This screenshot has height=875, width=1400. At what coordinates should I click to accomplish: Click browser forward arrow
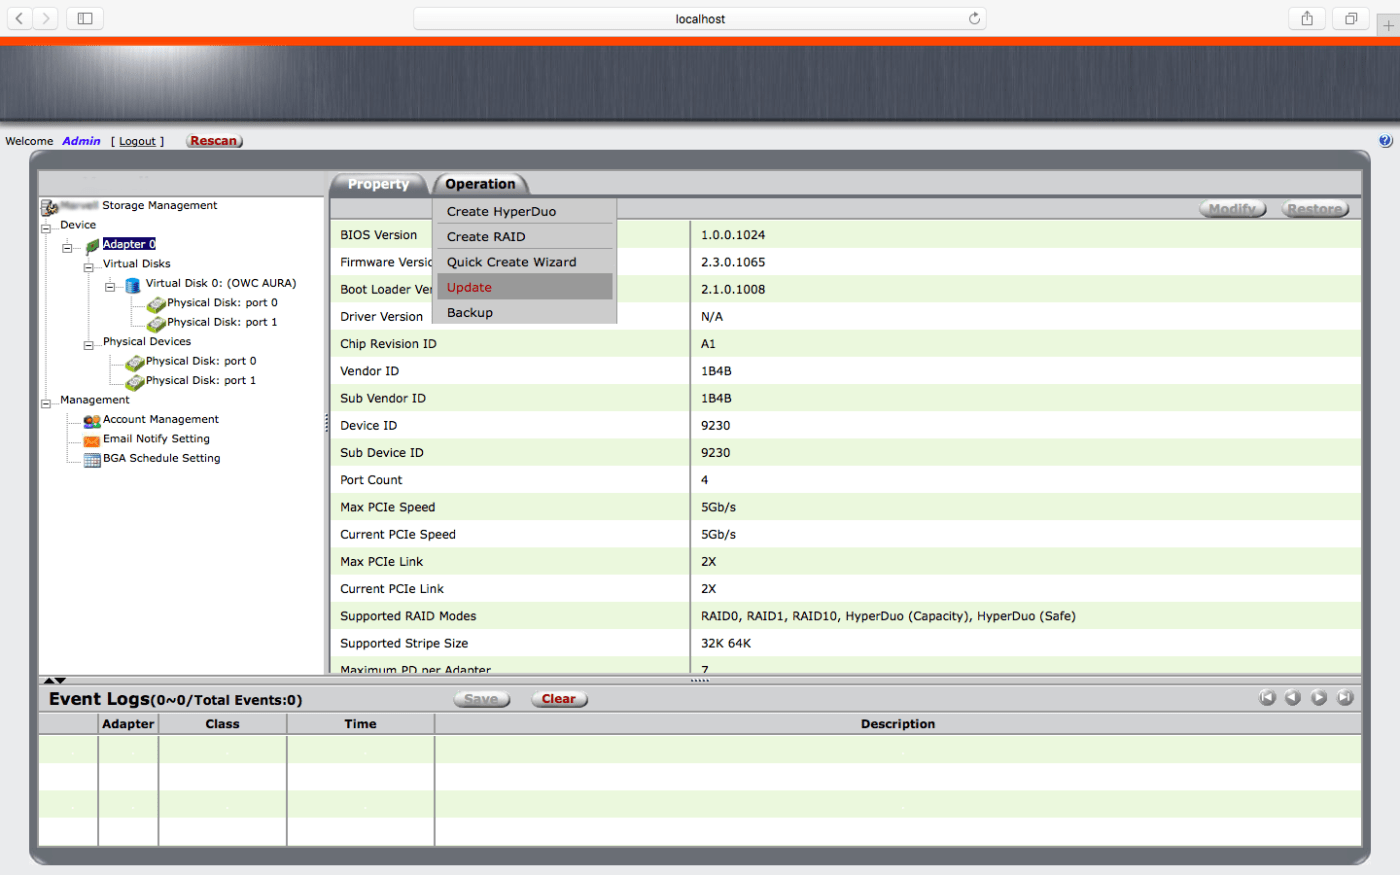point(46,18)
